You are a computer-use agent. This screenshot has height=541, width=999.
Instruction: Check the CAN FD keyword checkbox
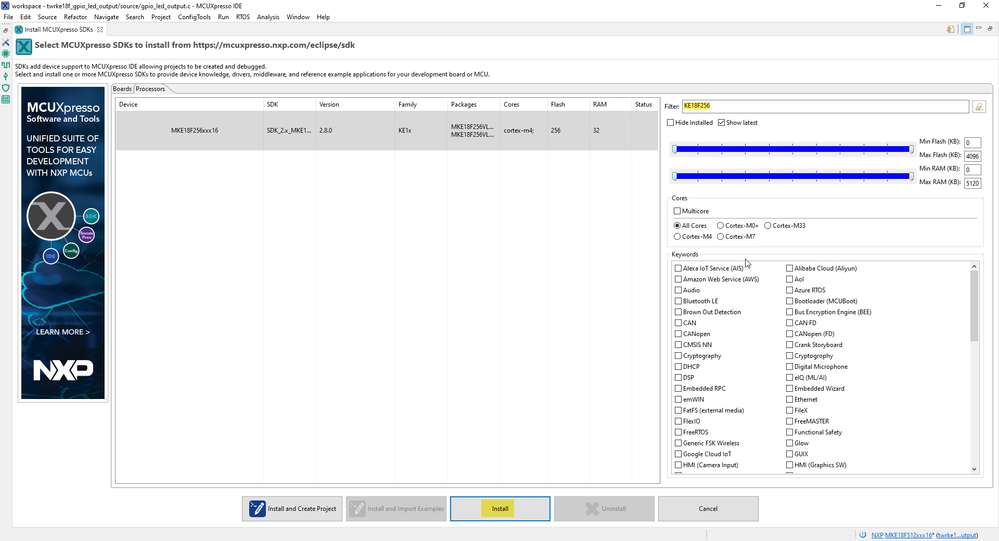[789, 323]
